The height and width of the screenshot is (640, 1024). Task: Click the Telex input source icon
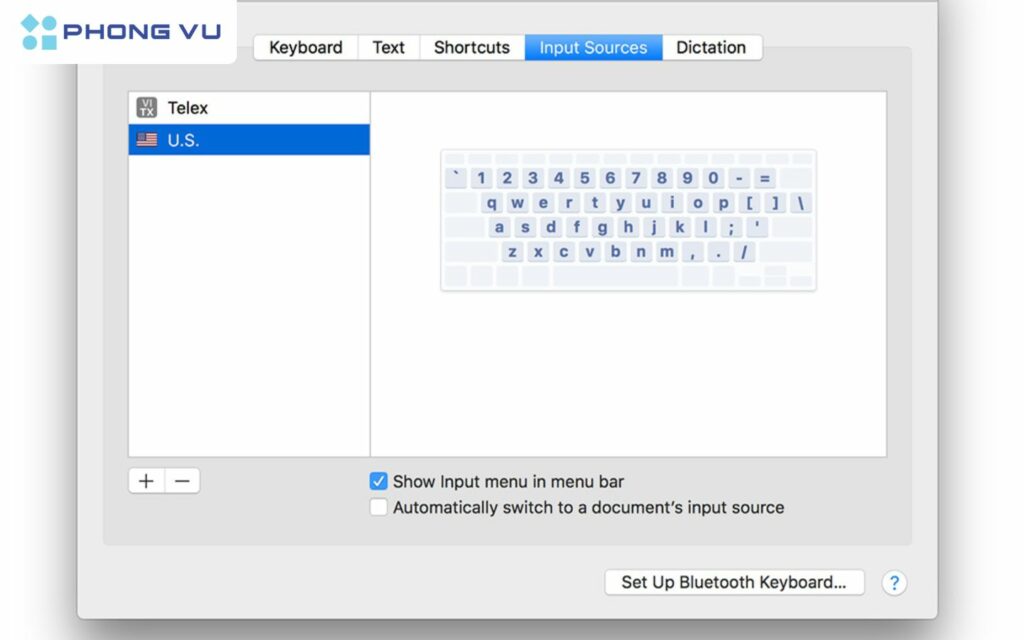147,108
